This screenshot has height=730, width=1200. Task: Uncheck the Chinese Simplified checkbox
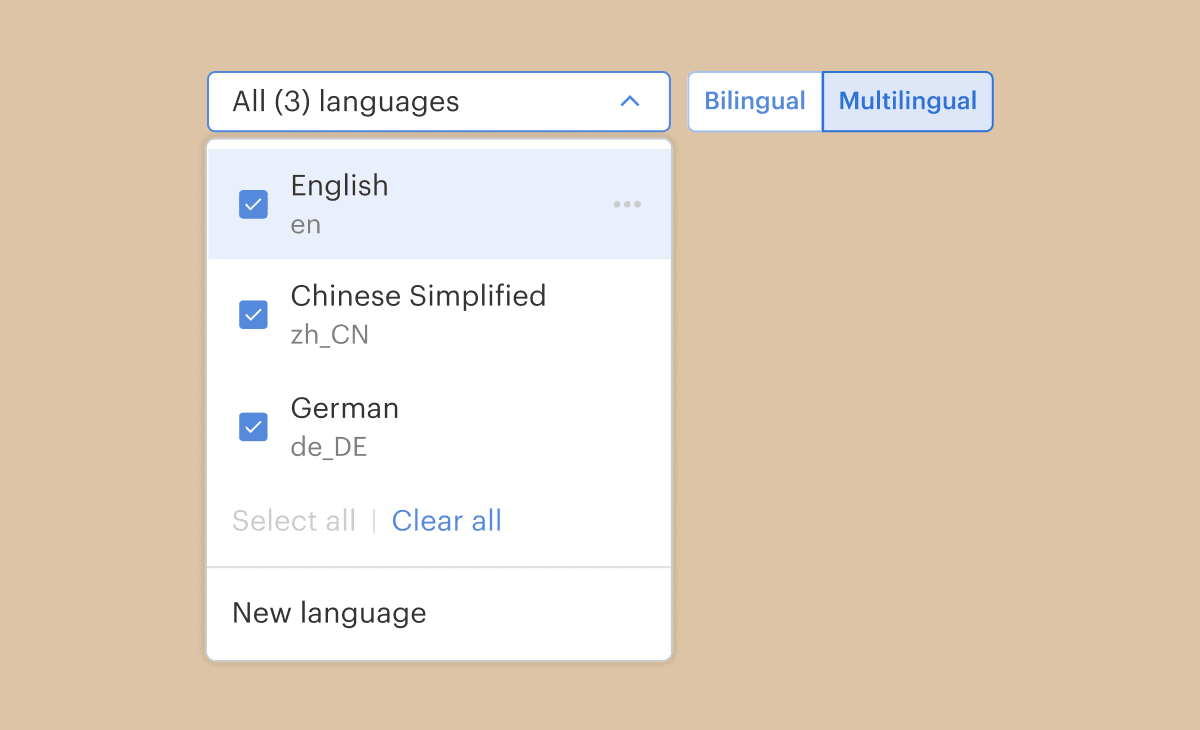pos(253,315)
